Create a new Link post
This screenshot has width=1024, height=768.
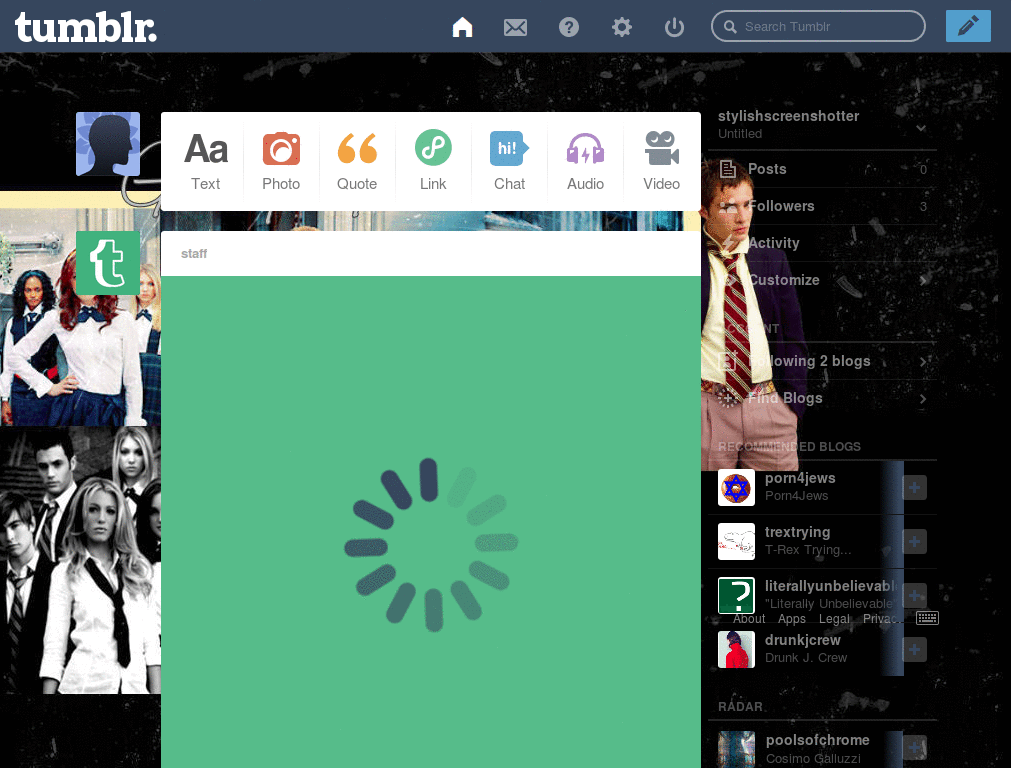[x=433, y=161]
